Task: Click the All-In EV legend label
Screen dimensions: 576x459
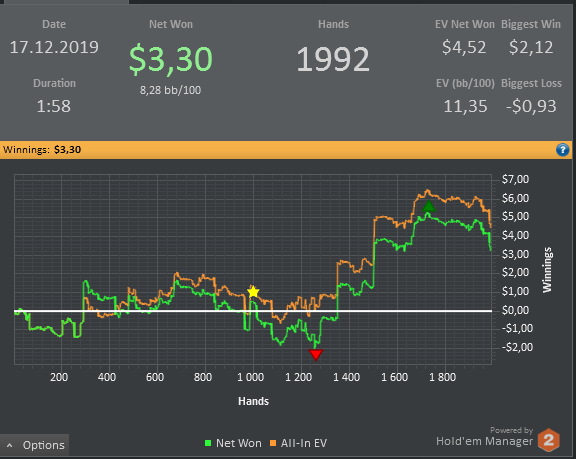Action: 304,443
